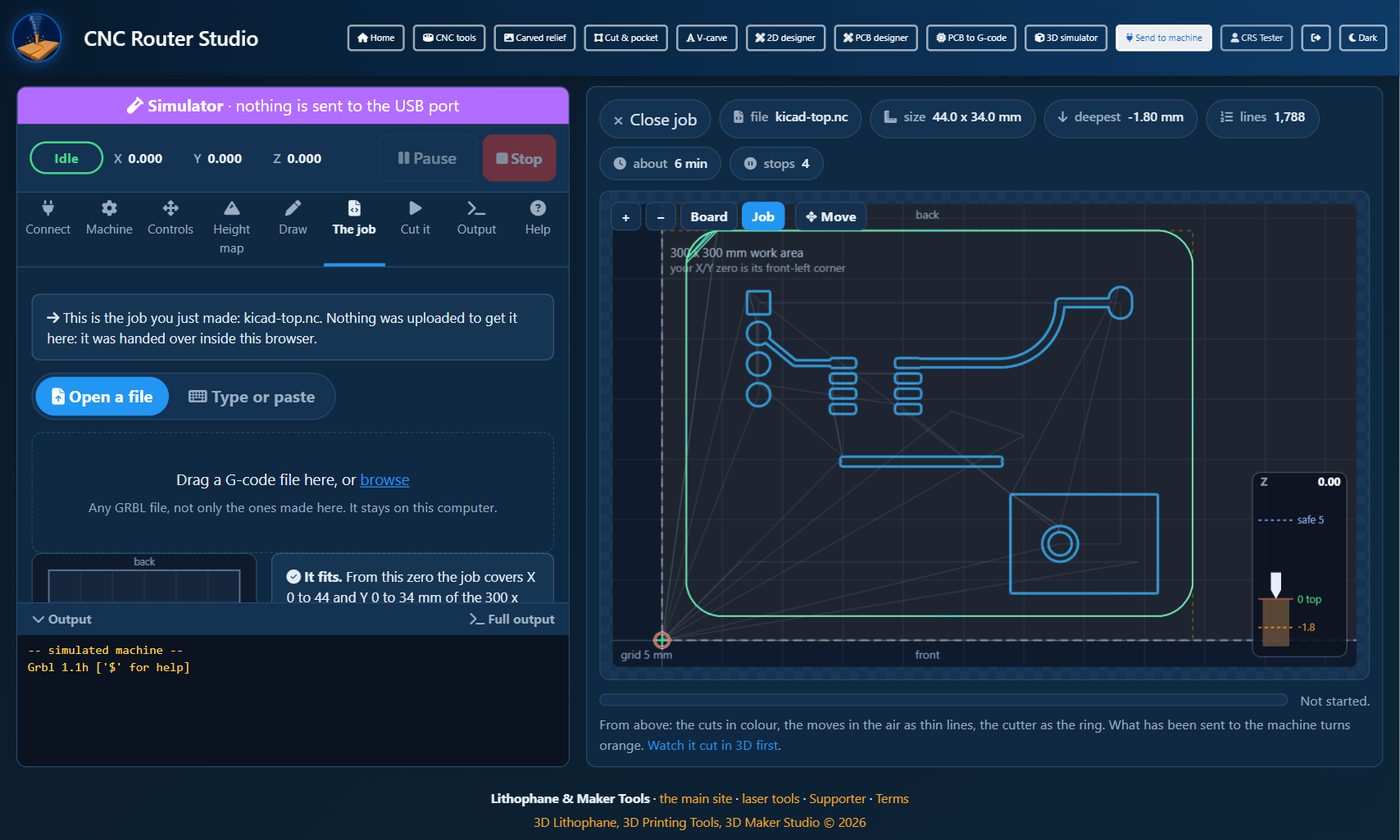Screen dimensions: 1400x840
Task: Close the current job
Action: click(655, 119)
